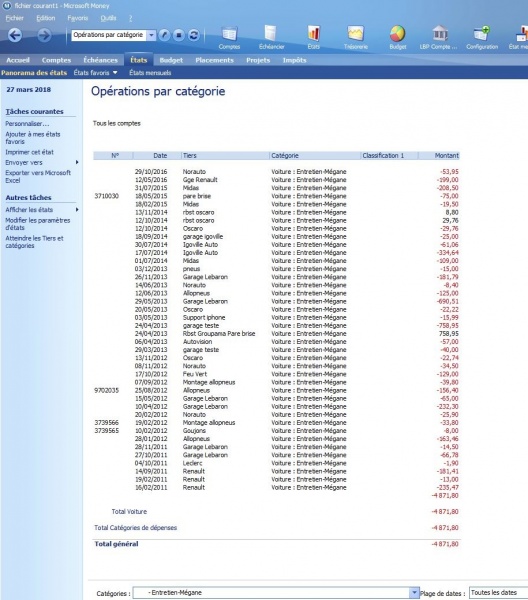This screenshot has width=528, height=600.
Task: Click the refresh icon in toolbar
Action: [194, 35]
